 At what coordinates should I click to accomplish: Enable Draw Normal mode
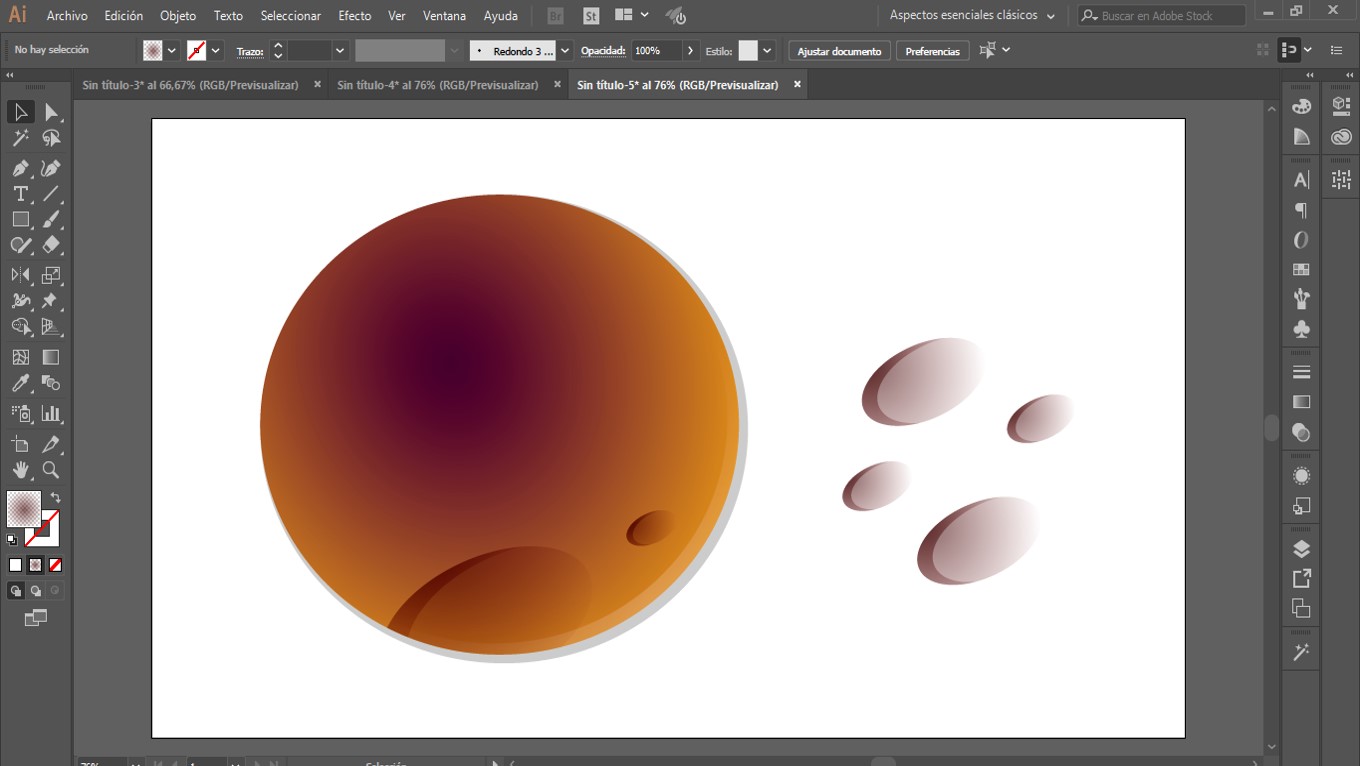15,591
